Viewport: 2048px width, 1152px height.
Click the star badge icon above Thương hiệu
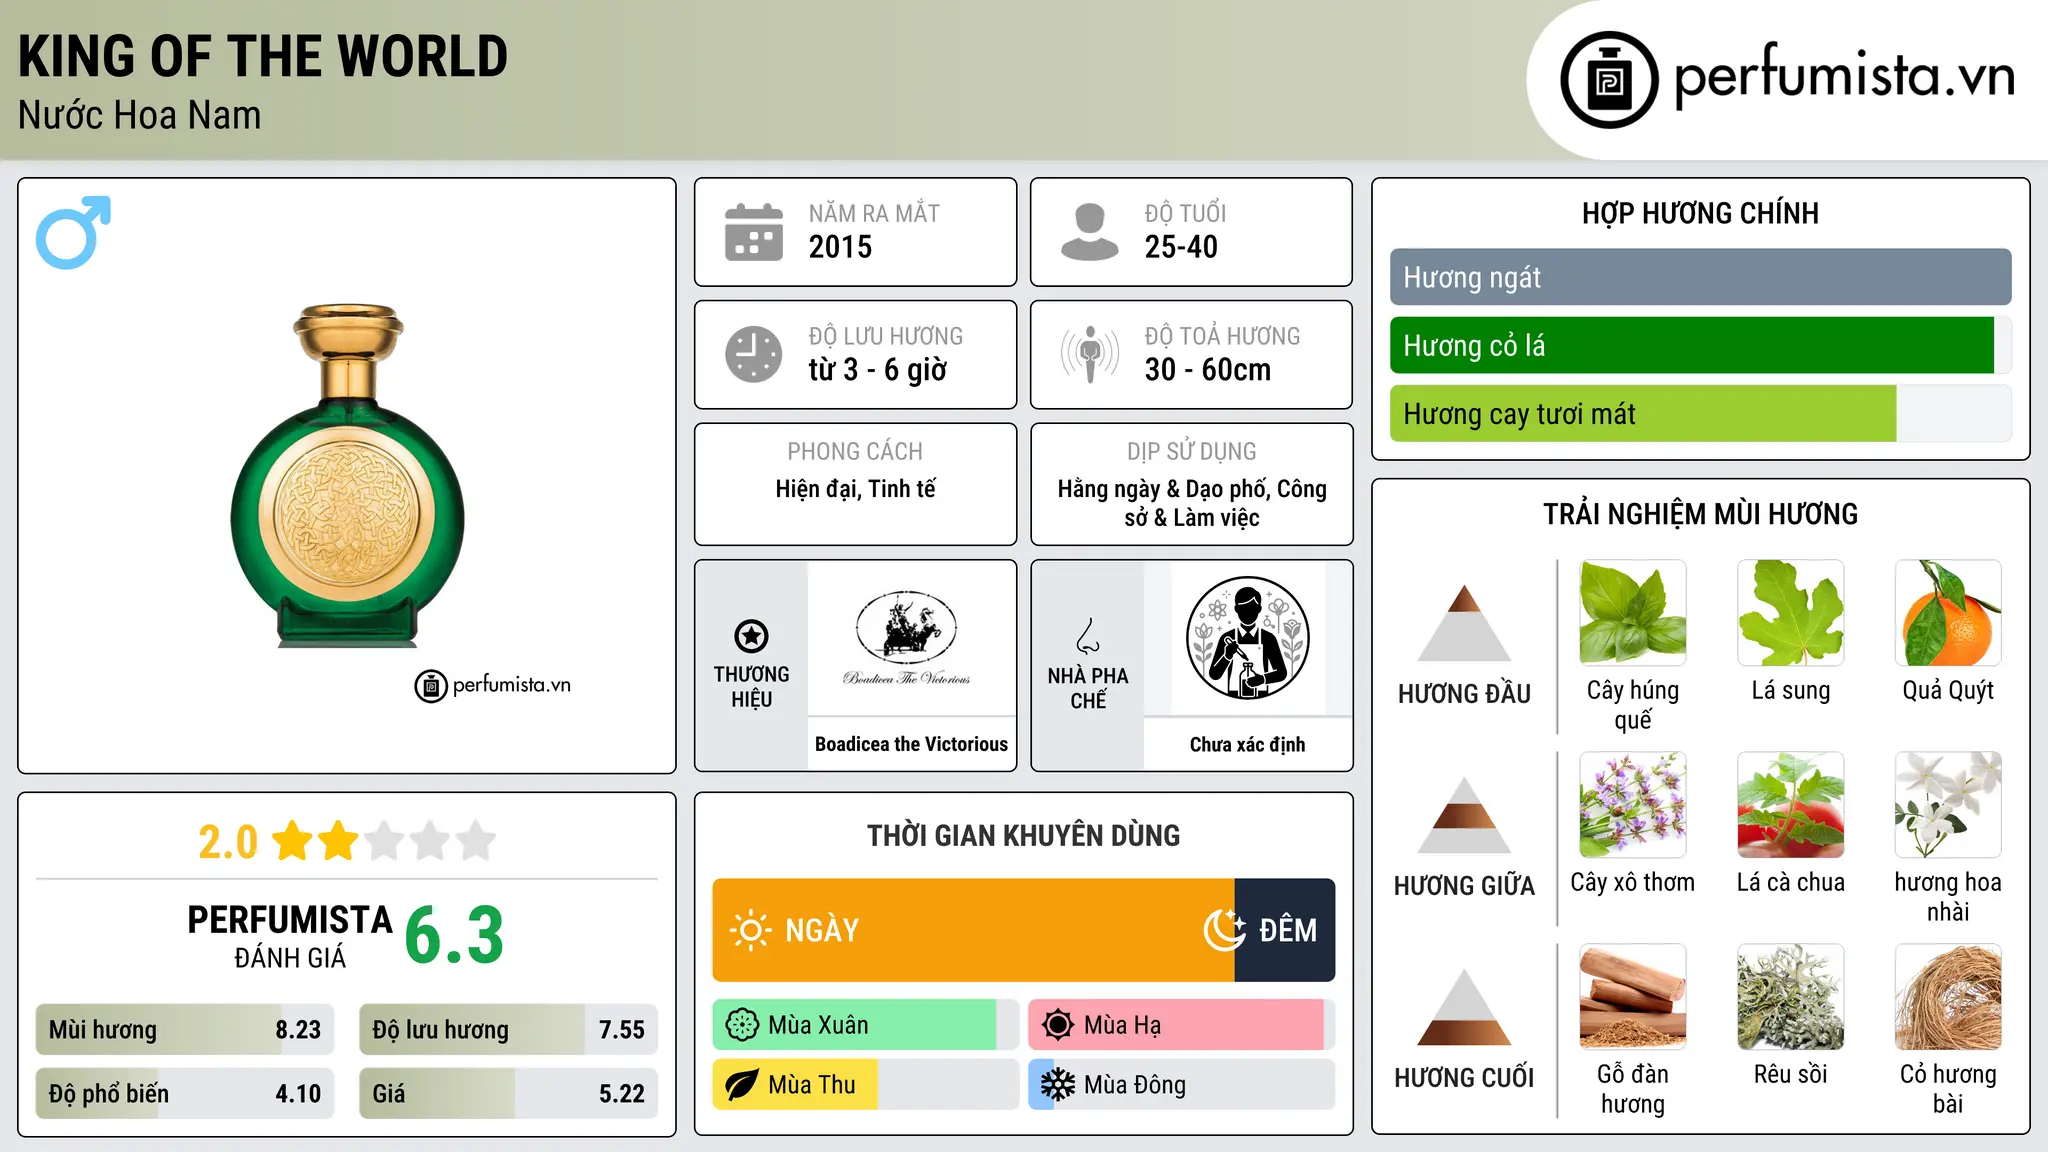pos(751,635)
